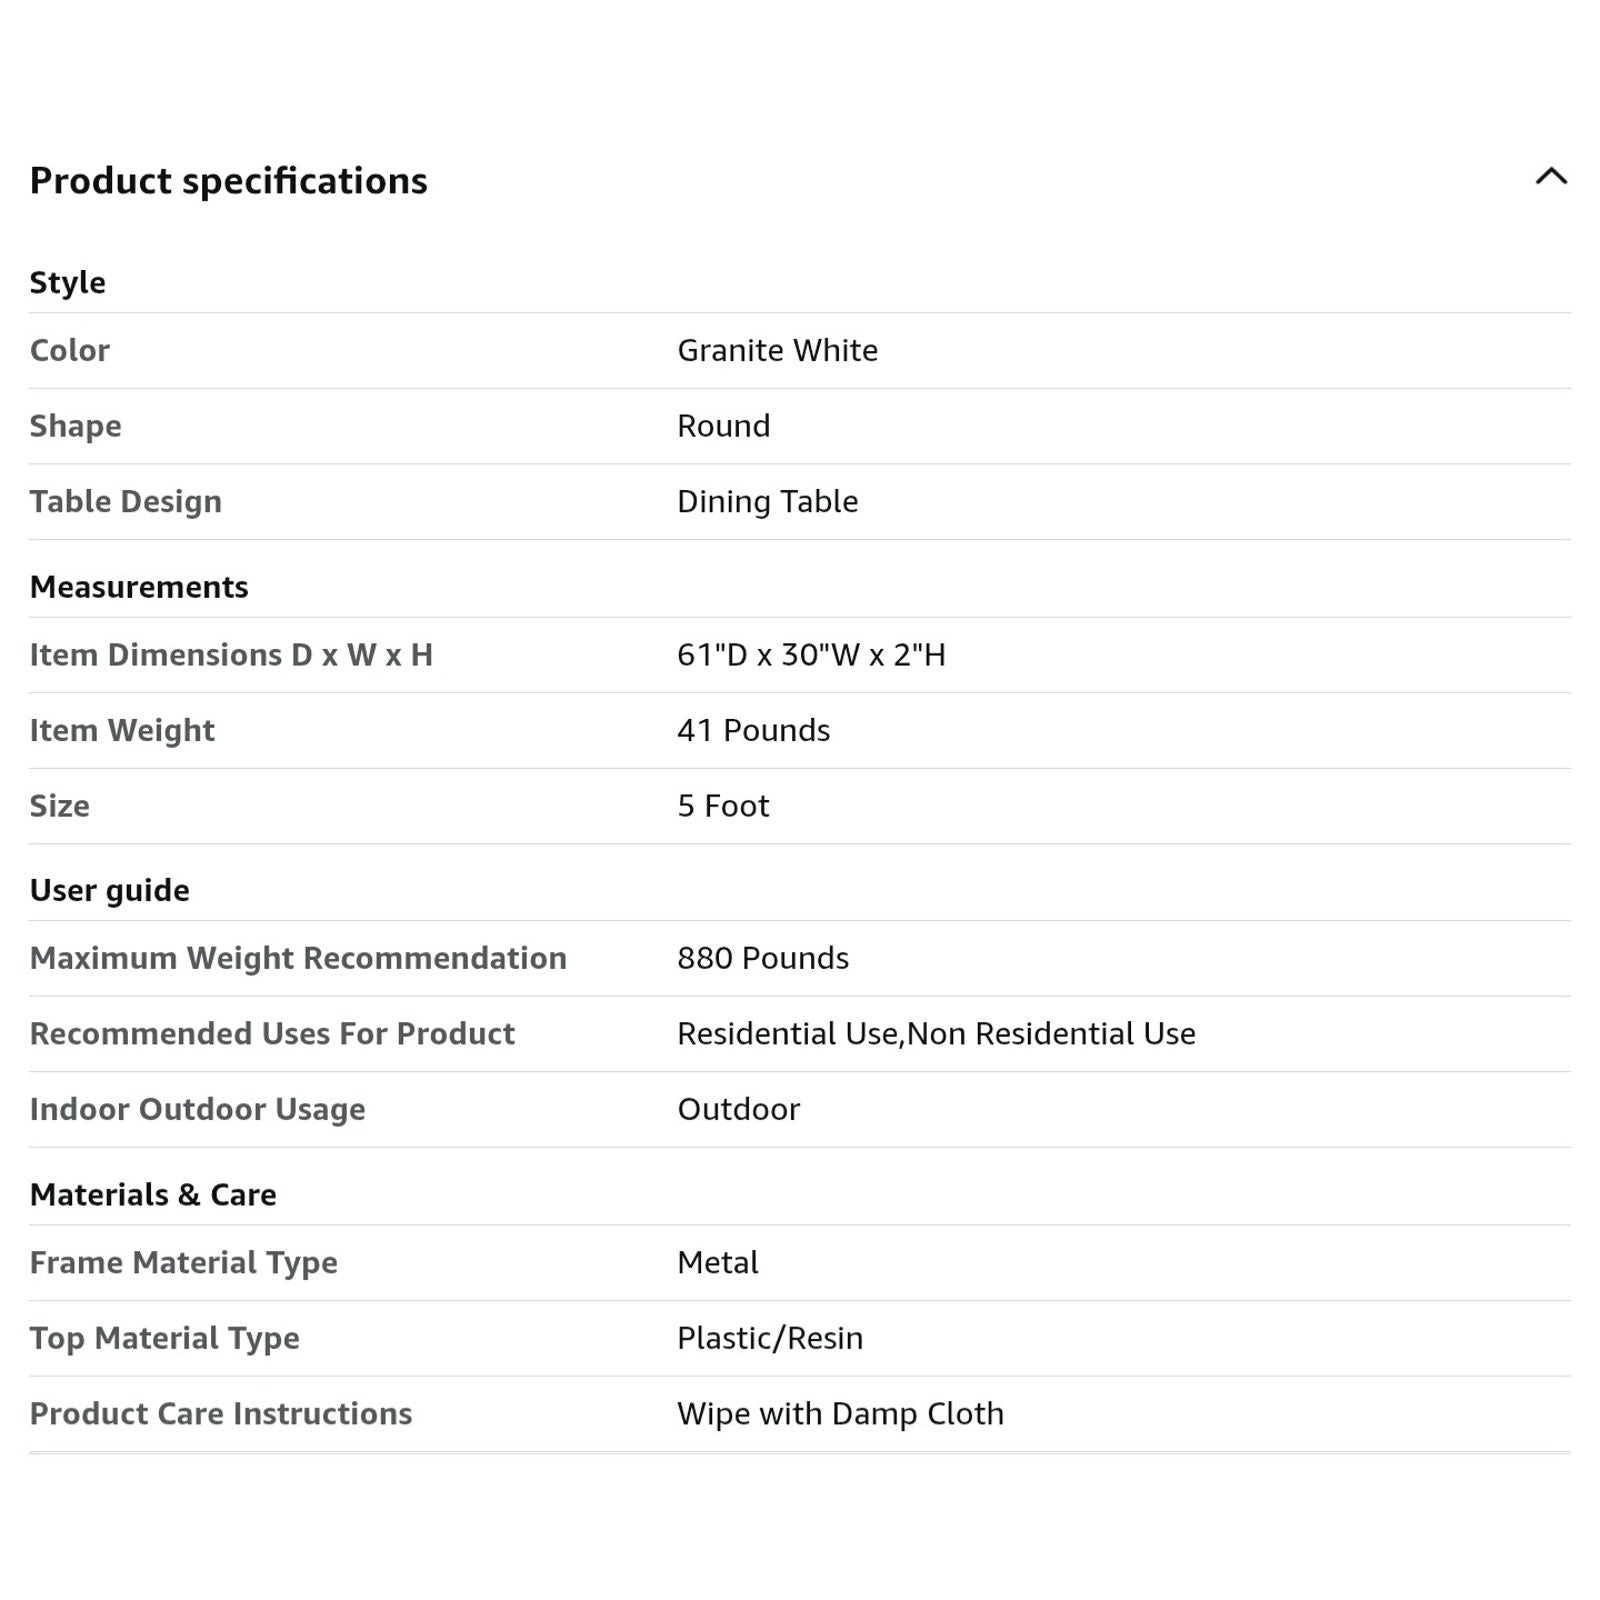Select the Metal frame material value

[717, 1263]
